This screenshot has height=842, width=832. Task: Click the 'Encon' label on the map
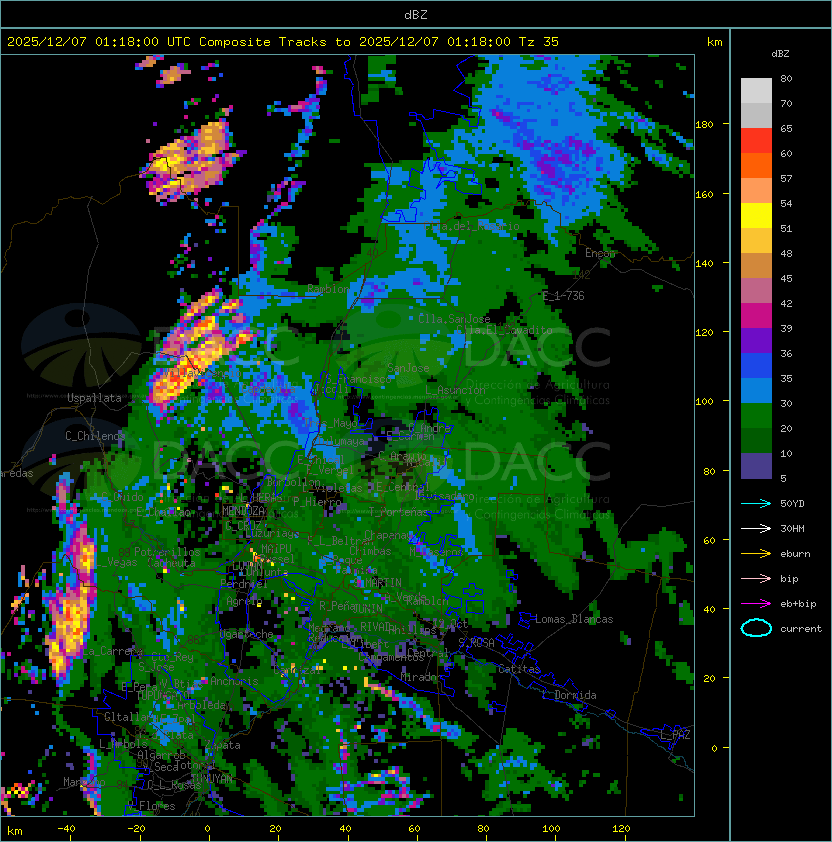601,253
